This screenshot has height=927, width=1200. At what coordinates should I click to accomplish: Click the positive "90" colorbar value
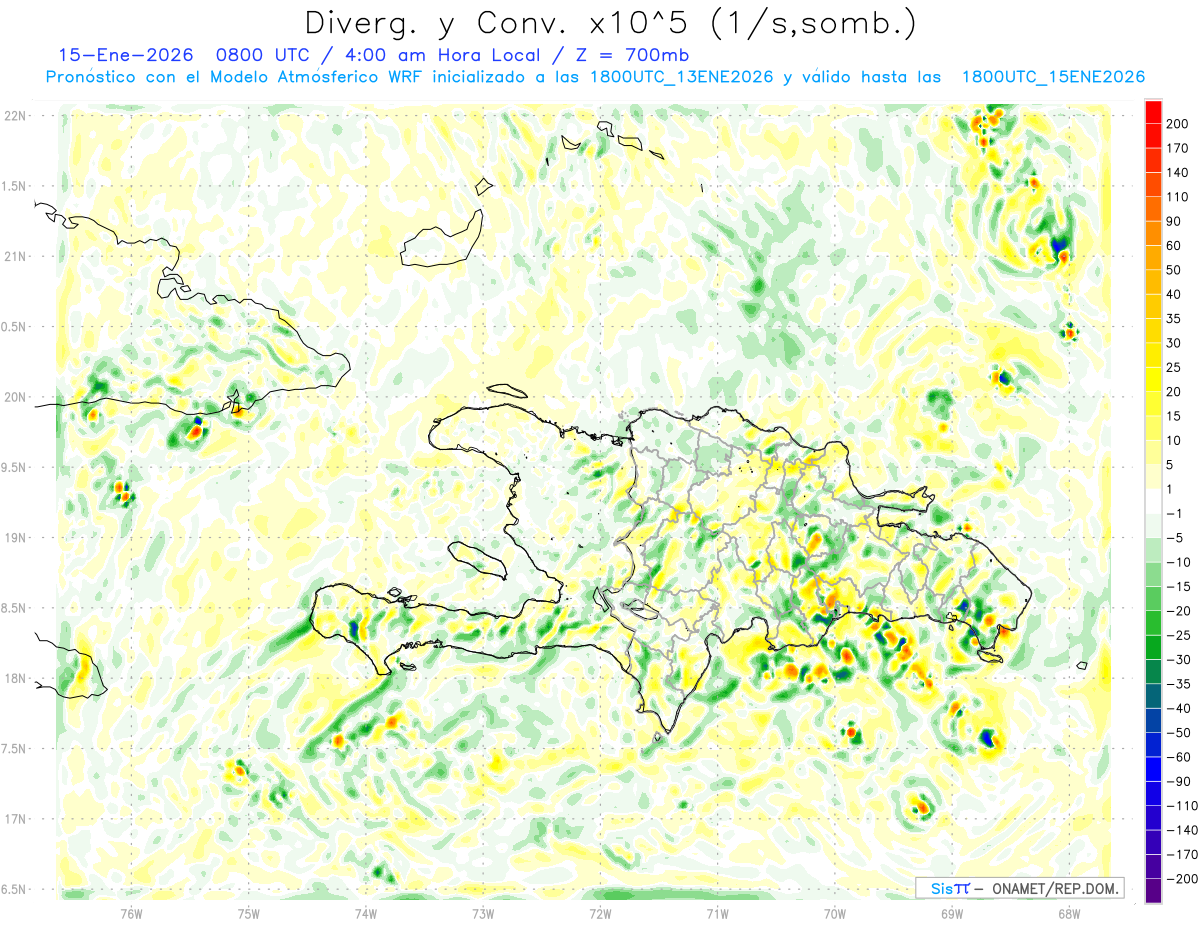click(x=1173, y=221)
